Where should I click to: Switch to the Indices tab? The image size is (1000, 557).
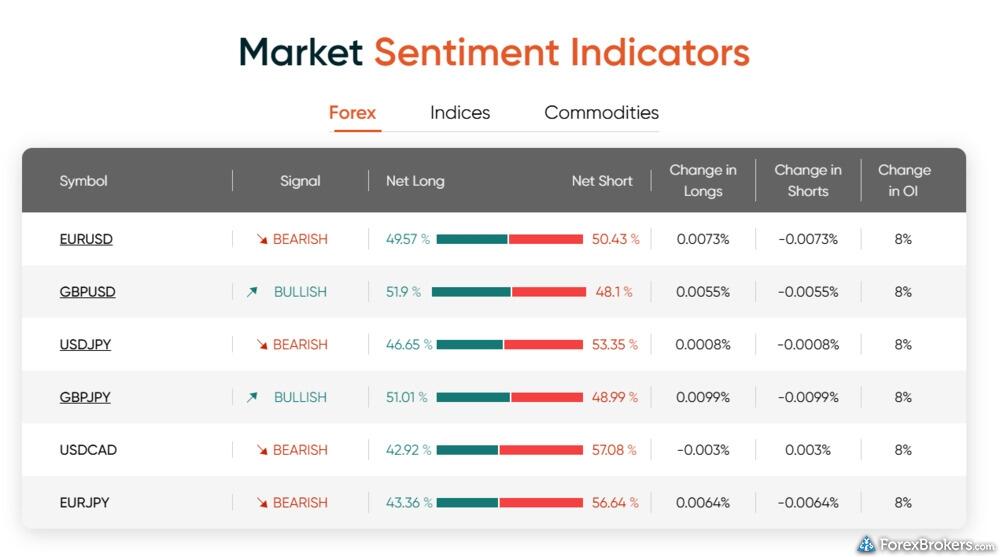[x=460, y=113]
